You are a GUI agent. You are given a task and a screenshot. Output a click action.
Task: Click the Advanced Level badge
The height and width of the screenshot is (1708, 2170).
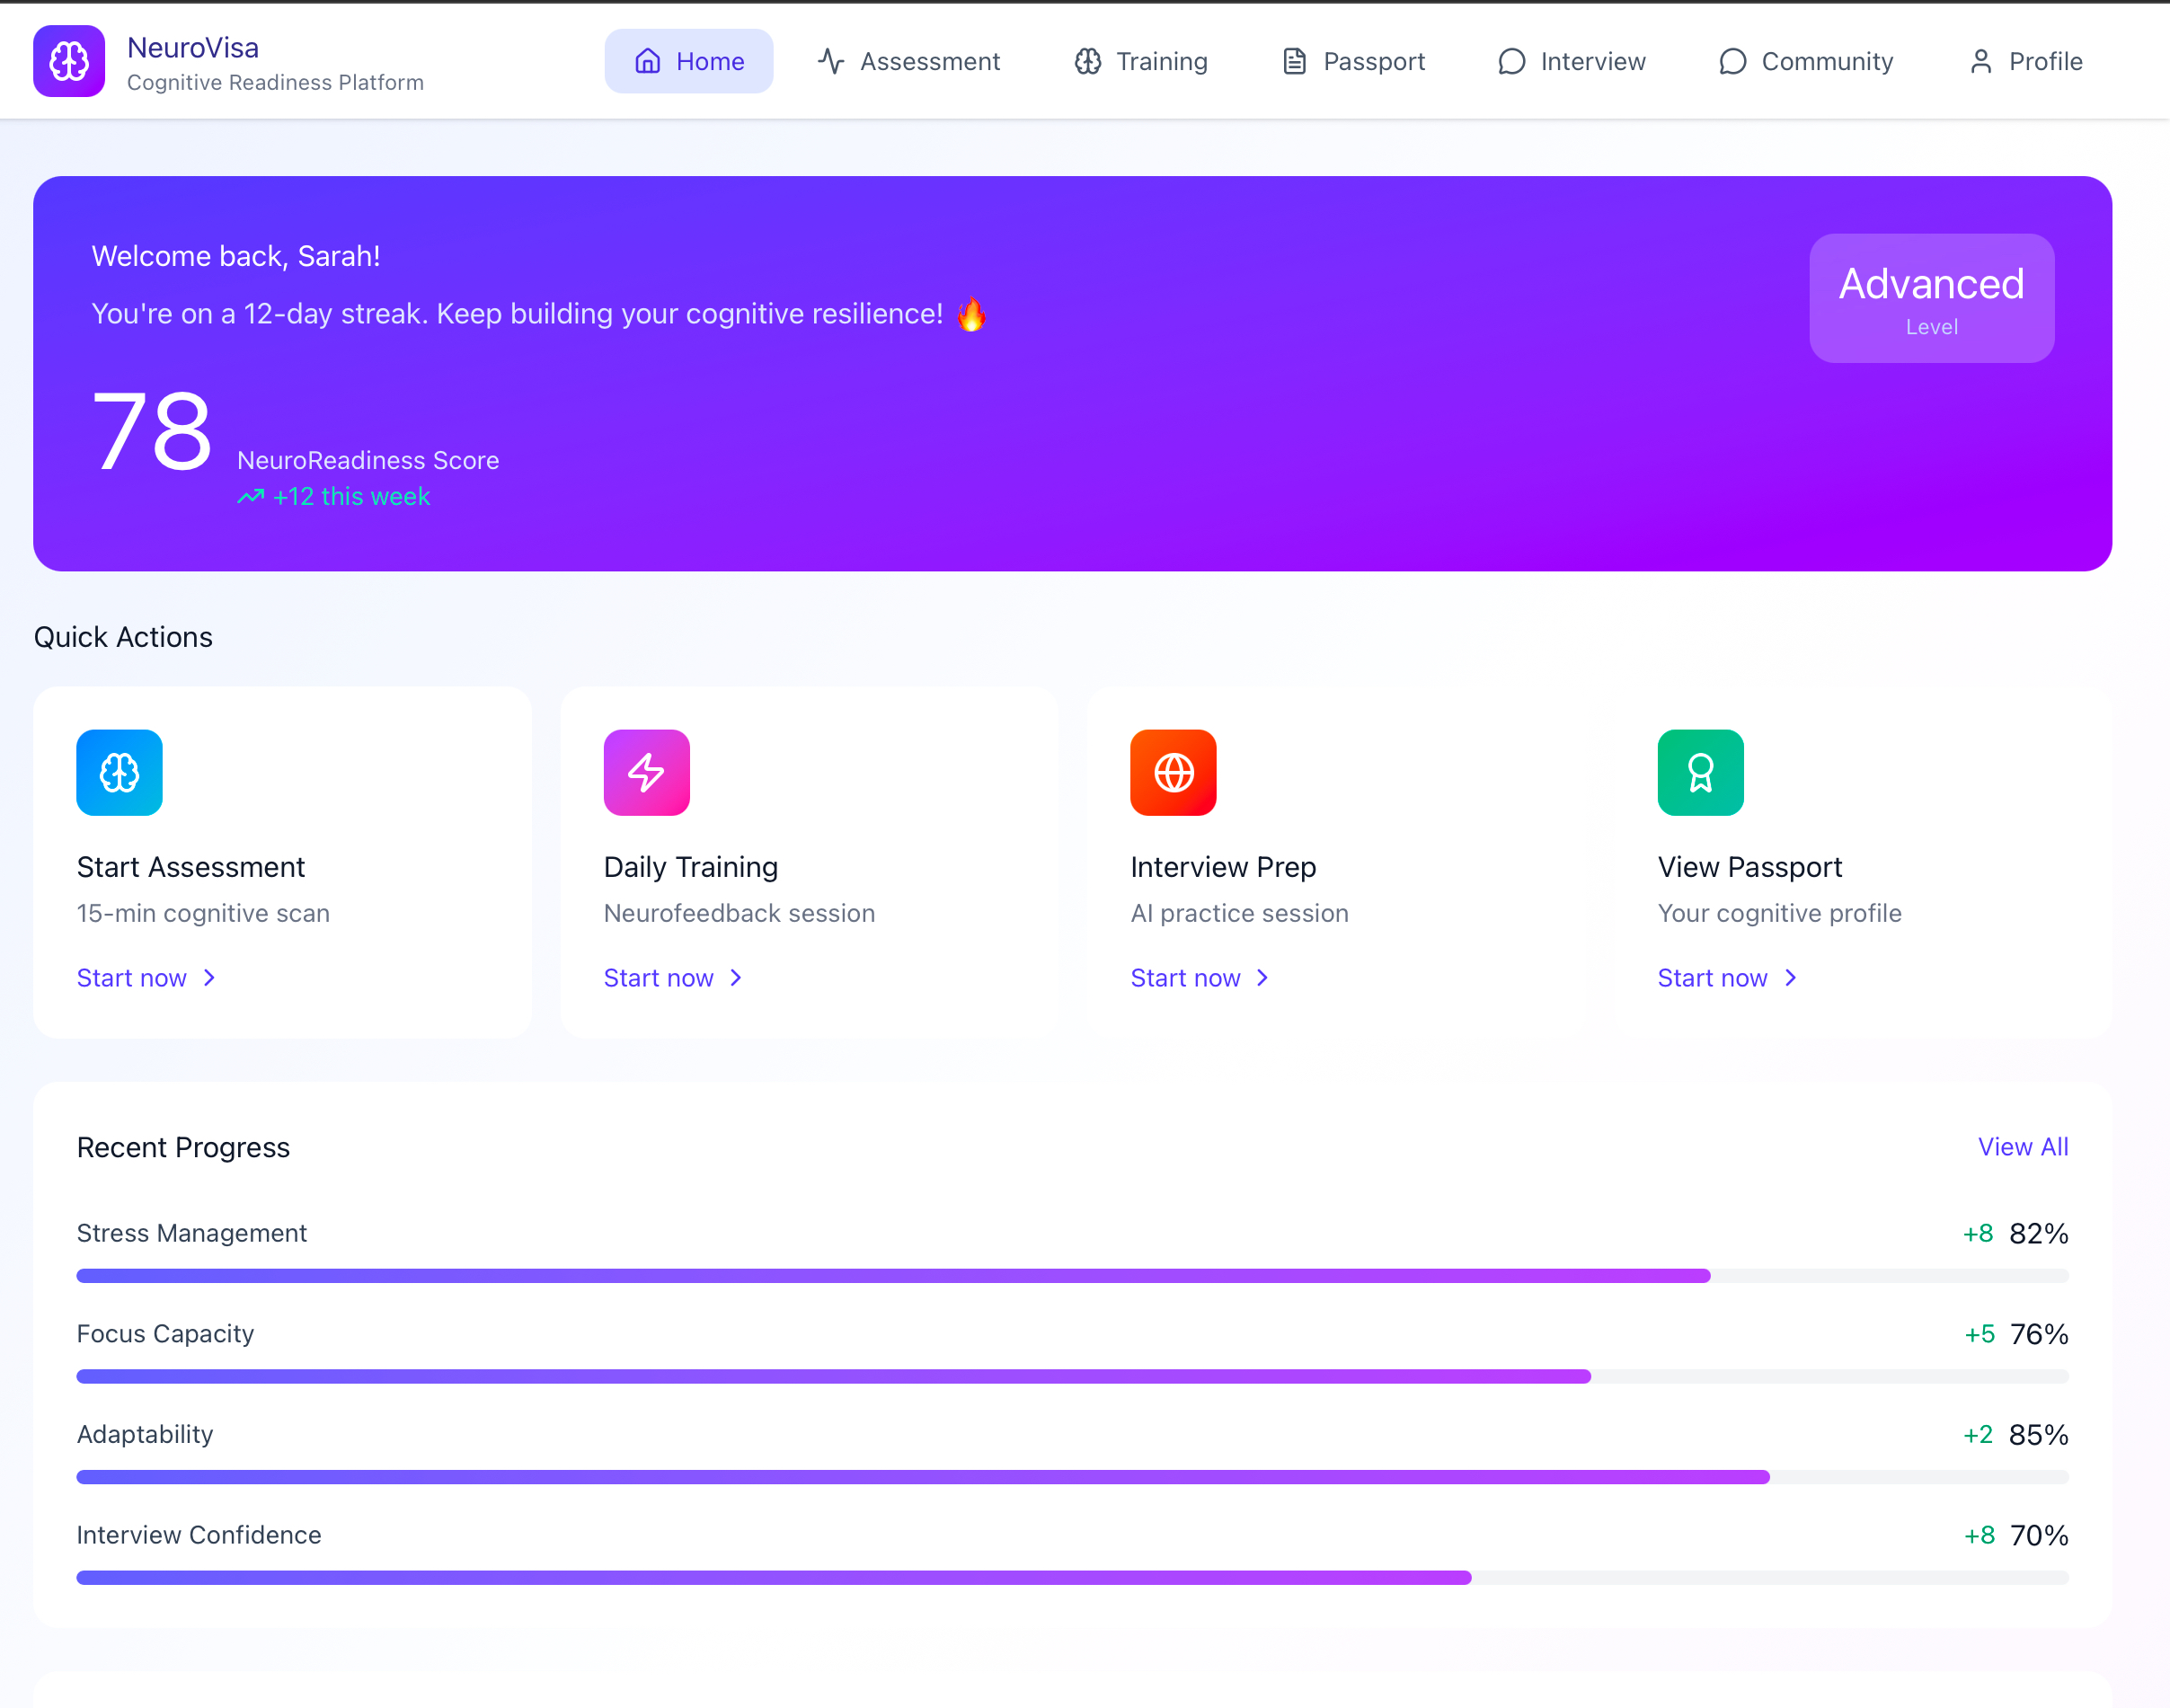coord(1931,298)
